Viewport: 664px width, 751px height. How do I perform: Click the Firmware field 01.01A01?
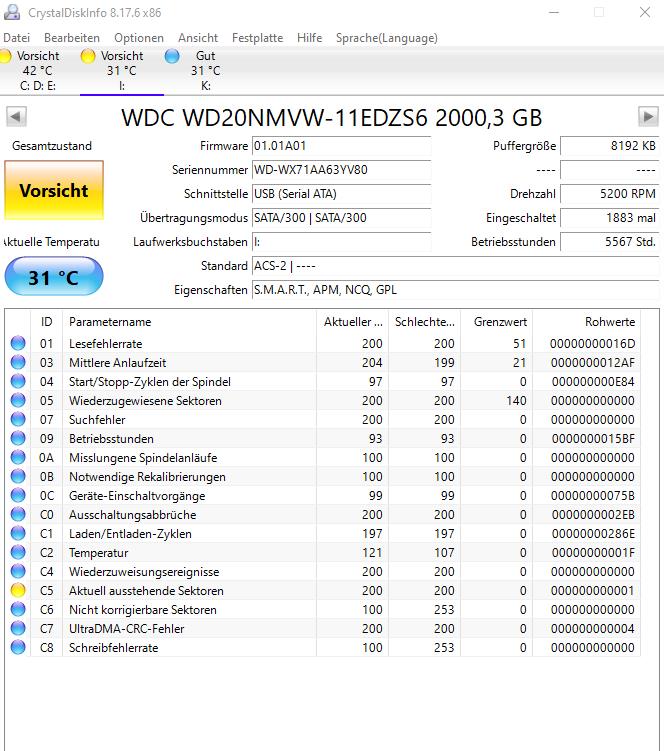[342, 146]
